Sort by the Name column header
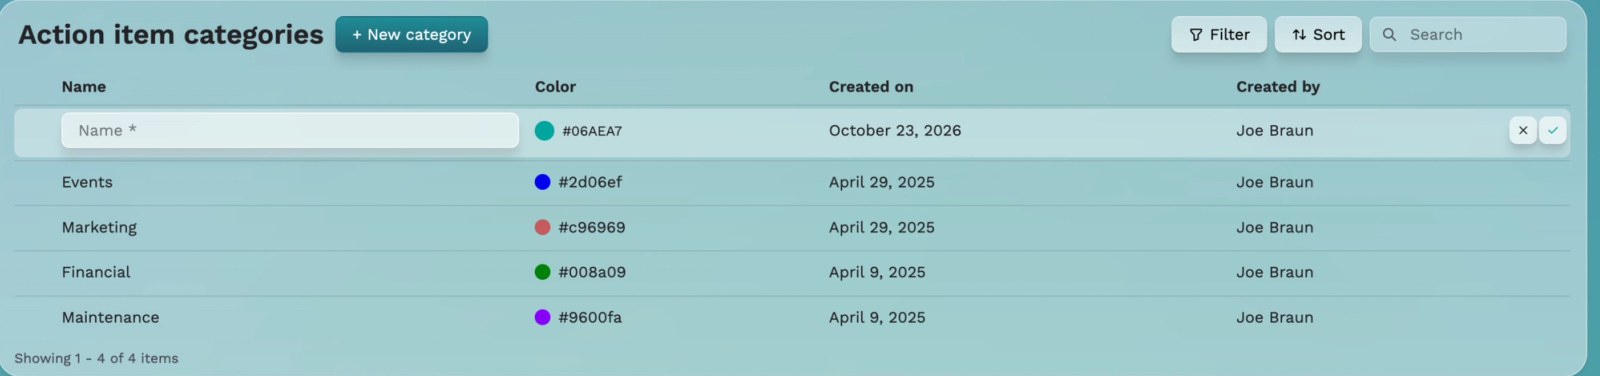 pos(84,87)
